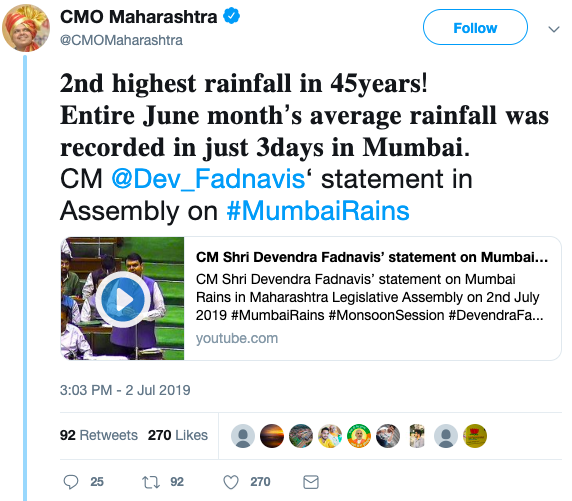Click the reply speech bubble icon
This screenshot has height=501, width=572.
71,482
